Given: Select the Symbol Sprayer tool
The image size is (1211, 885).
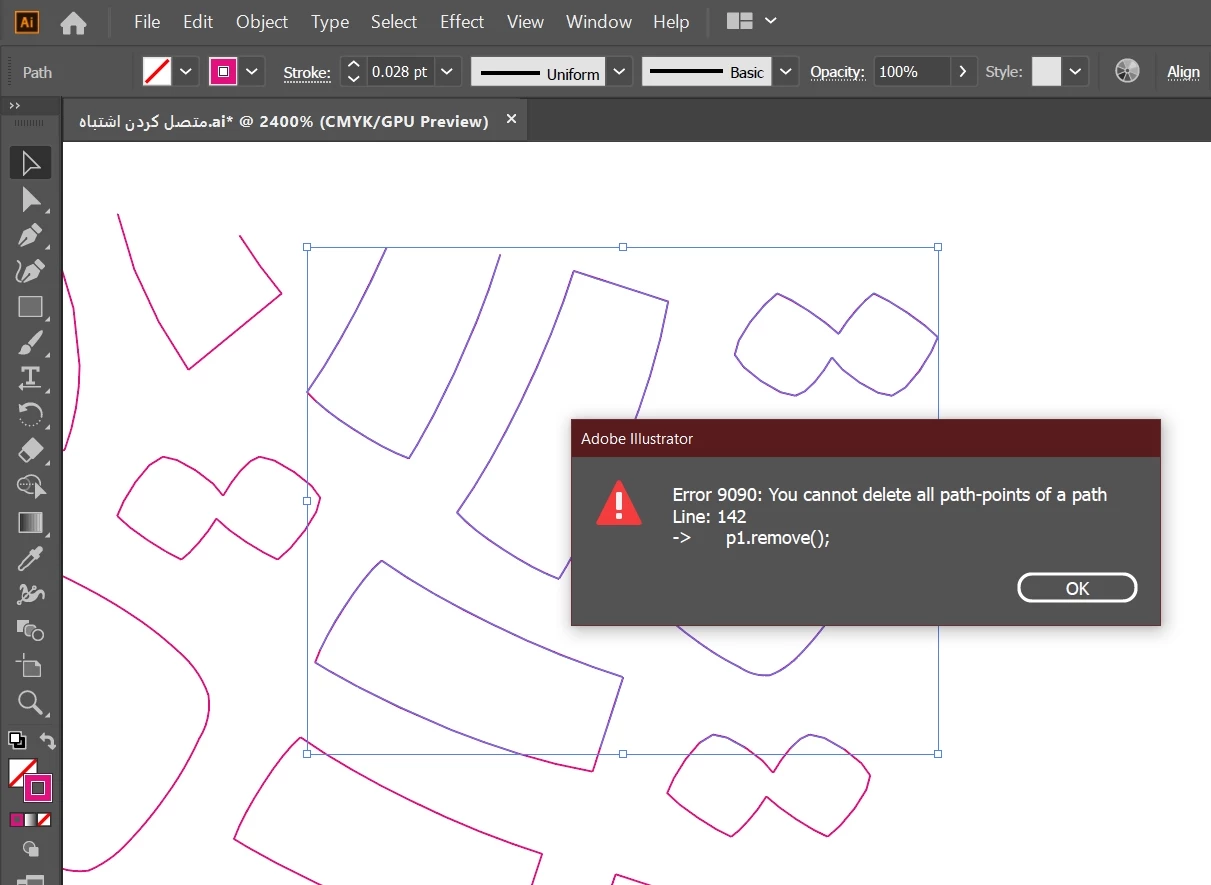Looking at the screenshot, I should pos(30,594).
